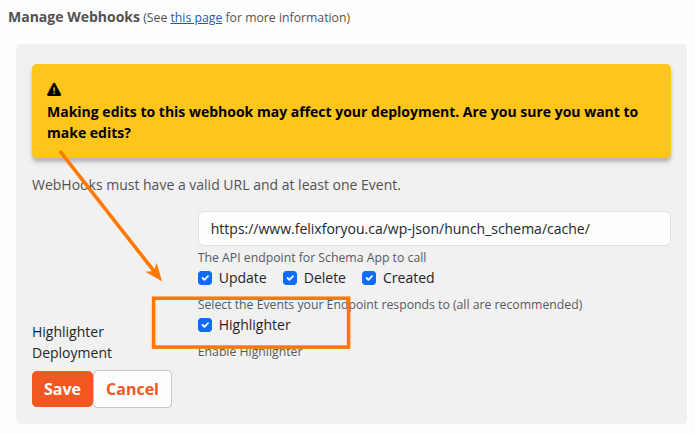This screenshot has width=695, height=434.
Task: Toggle the Created event checkbox
Action: click(x=369, y=278)
